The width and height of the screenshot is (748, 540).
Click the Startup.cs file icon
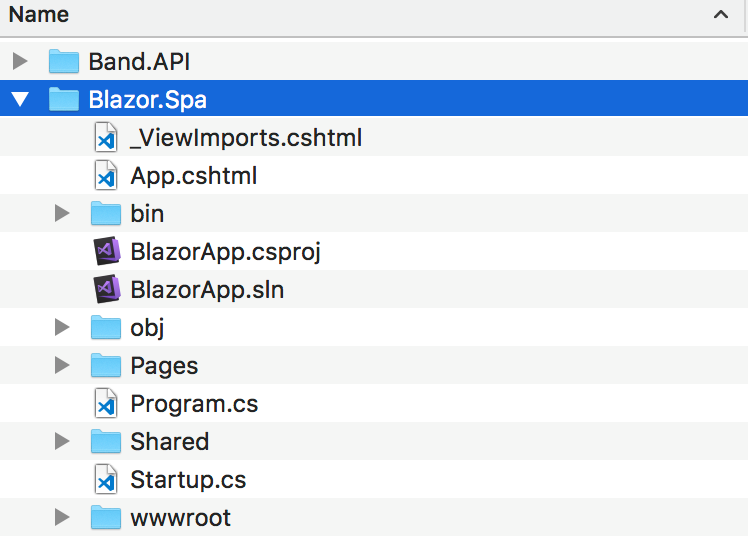point(106,479)
